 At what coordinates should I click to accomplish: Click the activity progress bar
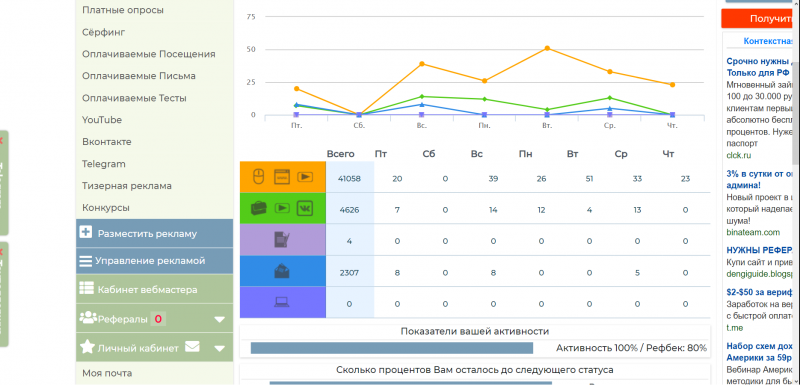tap(392, 348)
